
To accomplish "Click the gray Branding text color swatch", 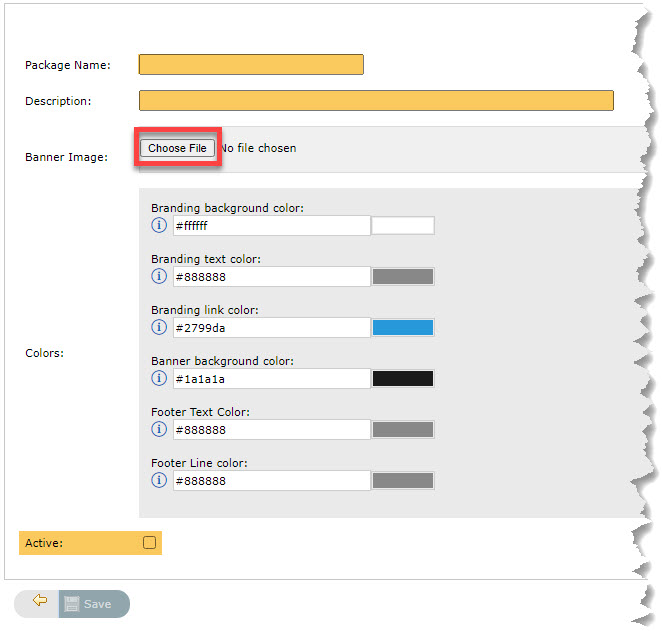I will click(x=403, y=276).
